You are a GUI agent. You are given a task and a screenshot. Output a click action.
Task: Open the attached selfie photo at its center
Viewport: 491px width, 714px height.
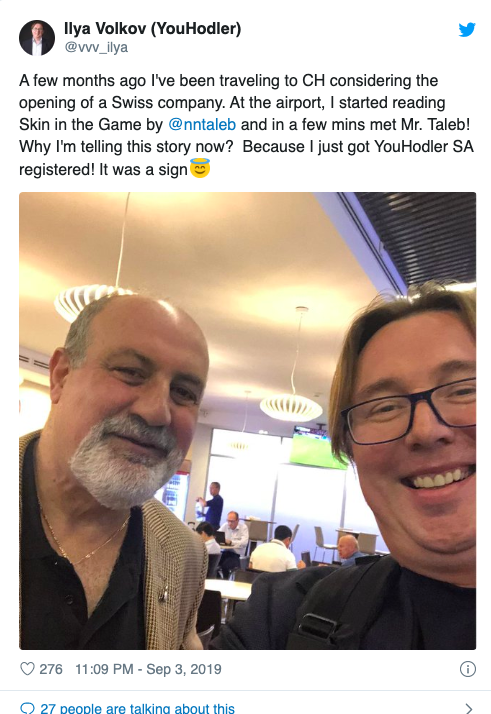click(247, 421)
